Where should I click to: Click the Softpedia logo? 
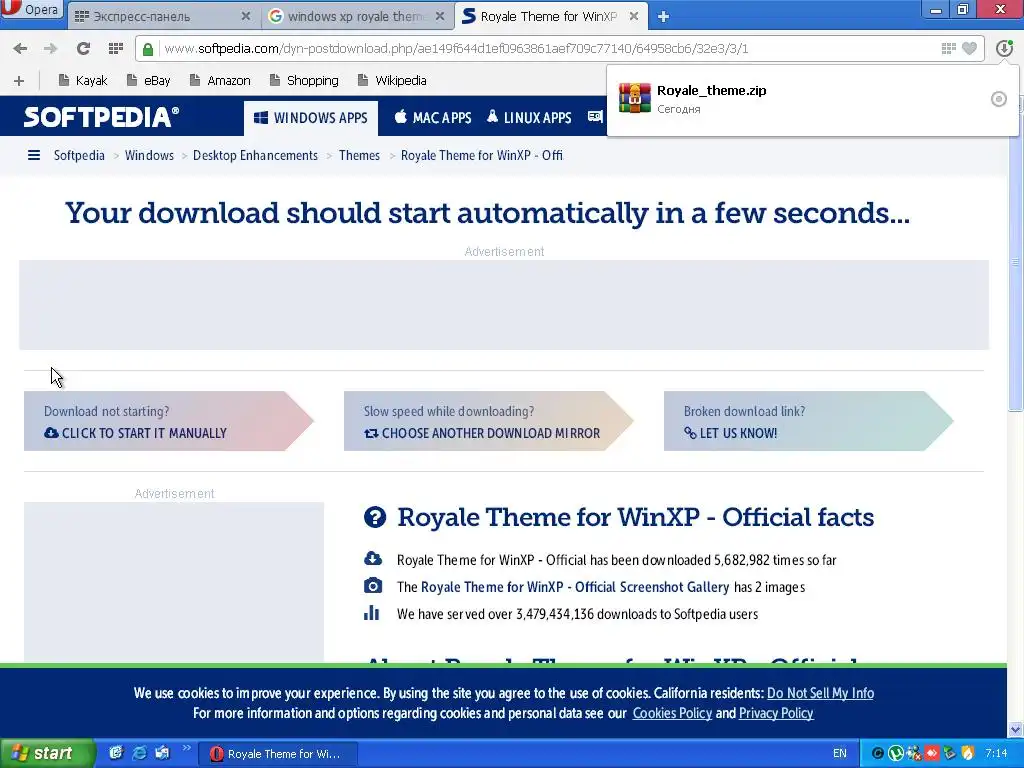[101, 117]
